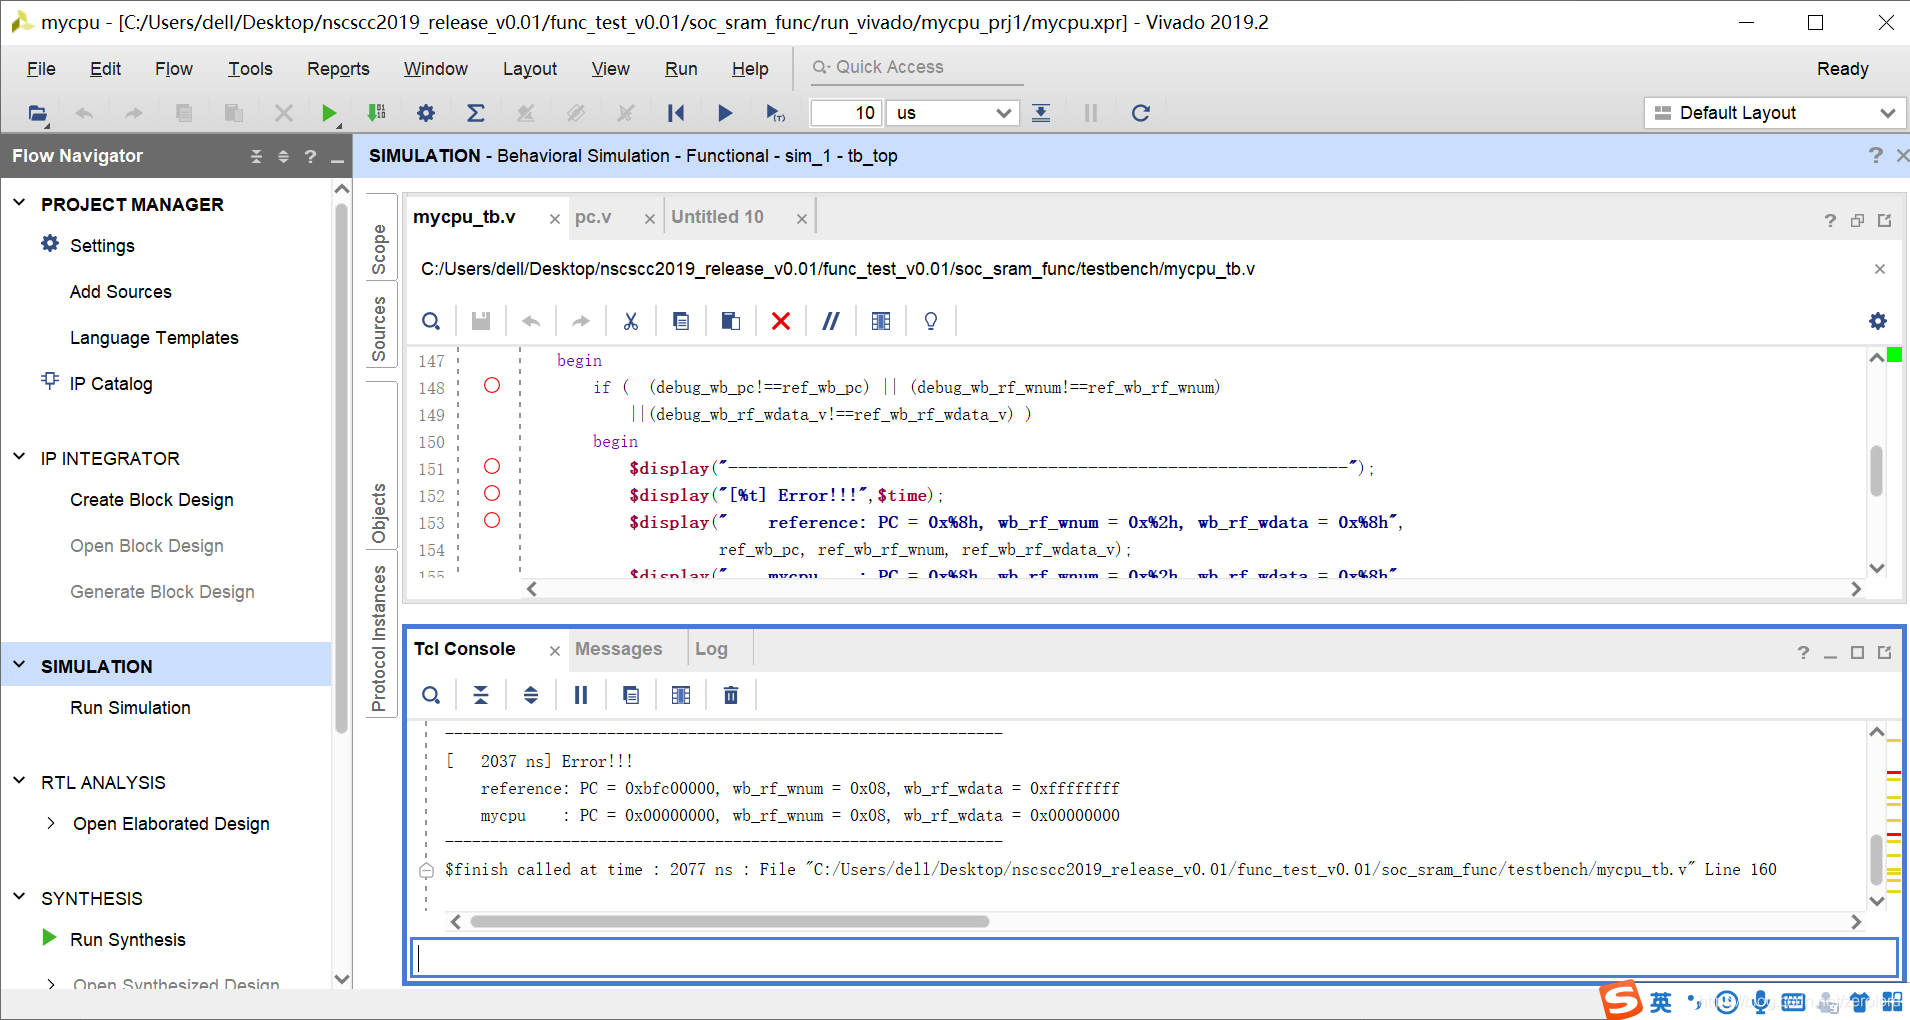Expand Open Elaborated Design item
The width and height of the screenshot is (1910, 1020).
pos(51,823)
